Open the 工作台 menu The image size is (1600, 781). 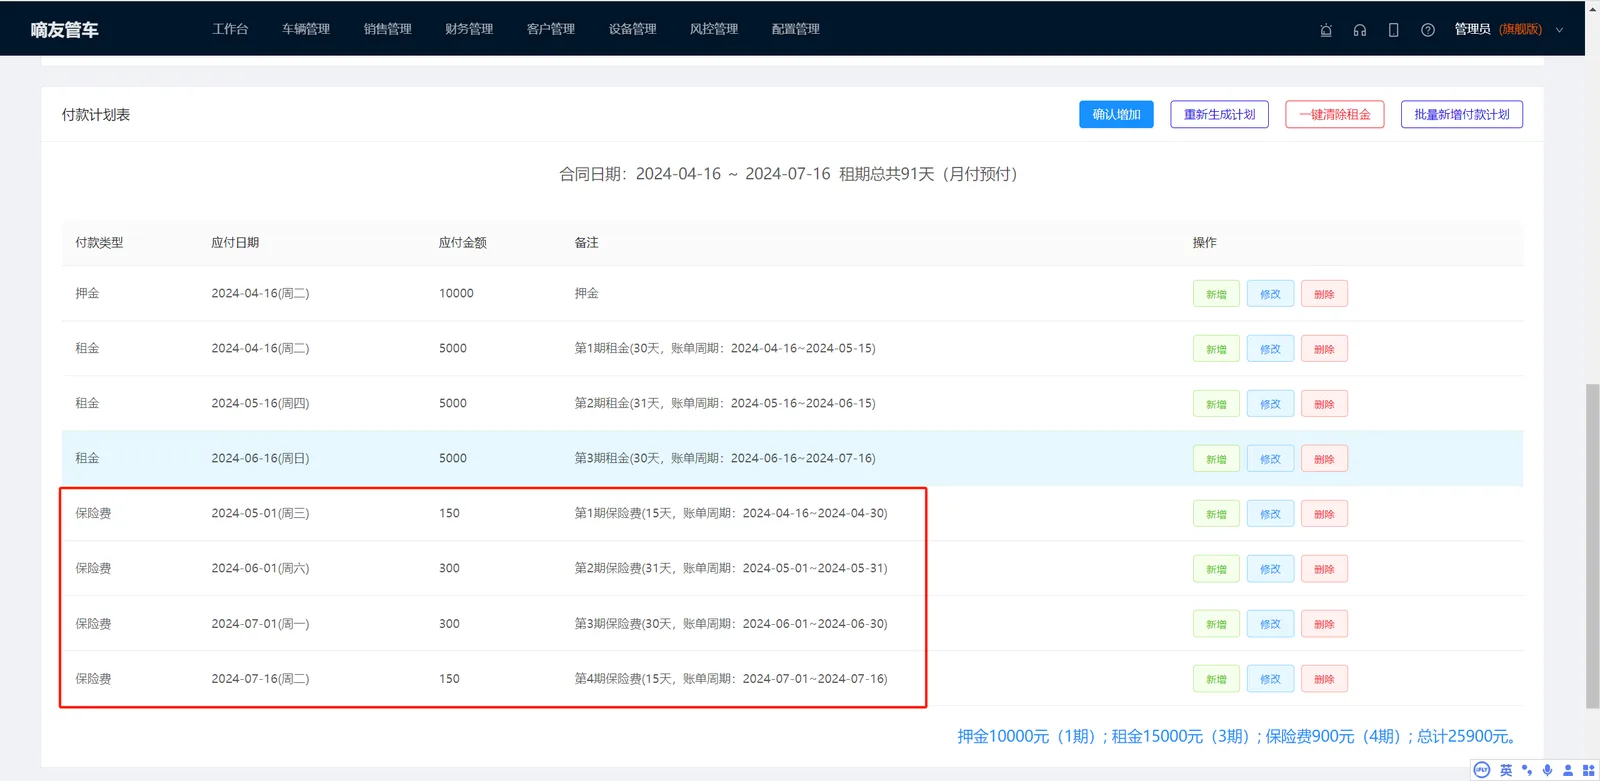pos(230,29)
